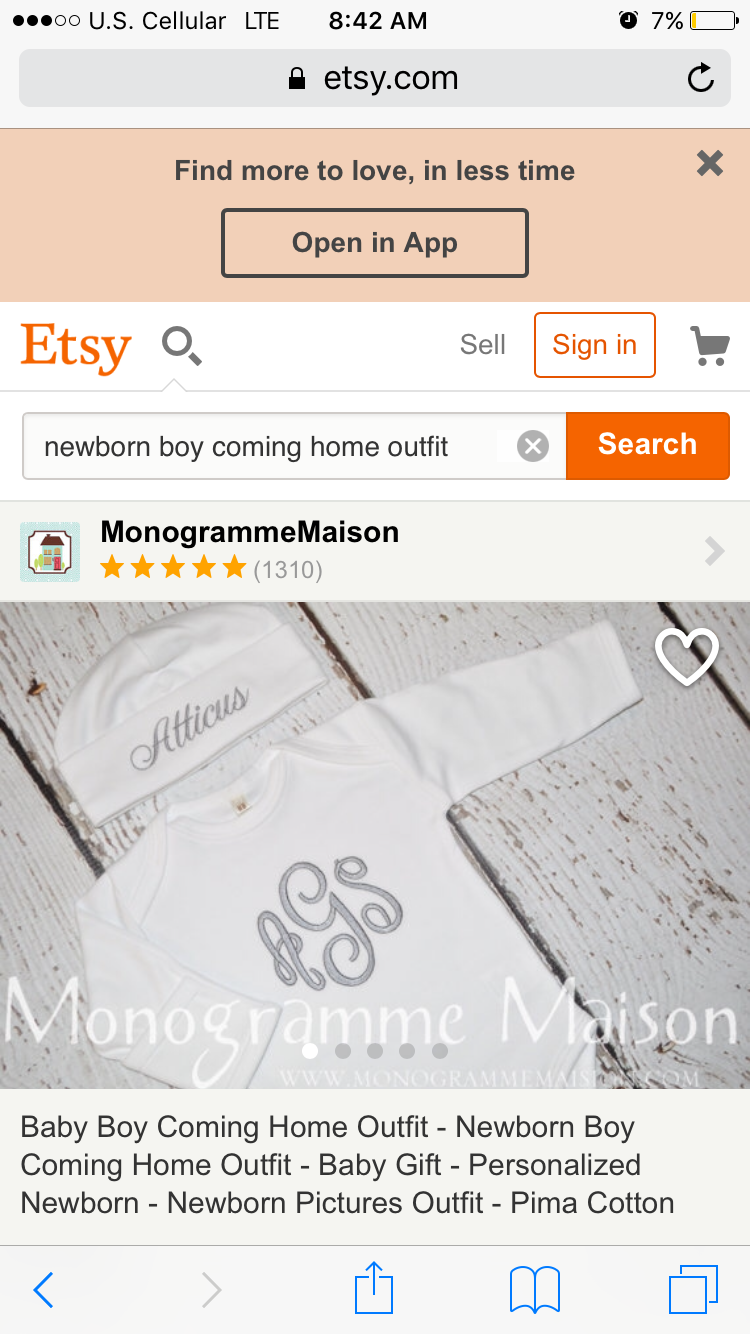This screenshot has height=1334, width=750.
Task: Go back to the previous page
Action: coord(43,1290)
